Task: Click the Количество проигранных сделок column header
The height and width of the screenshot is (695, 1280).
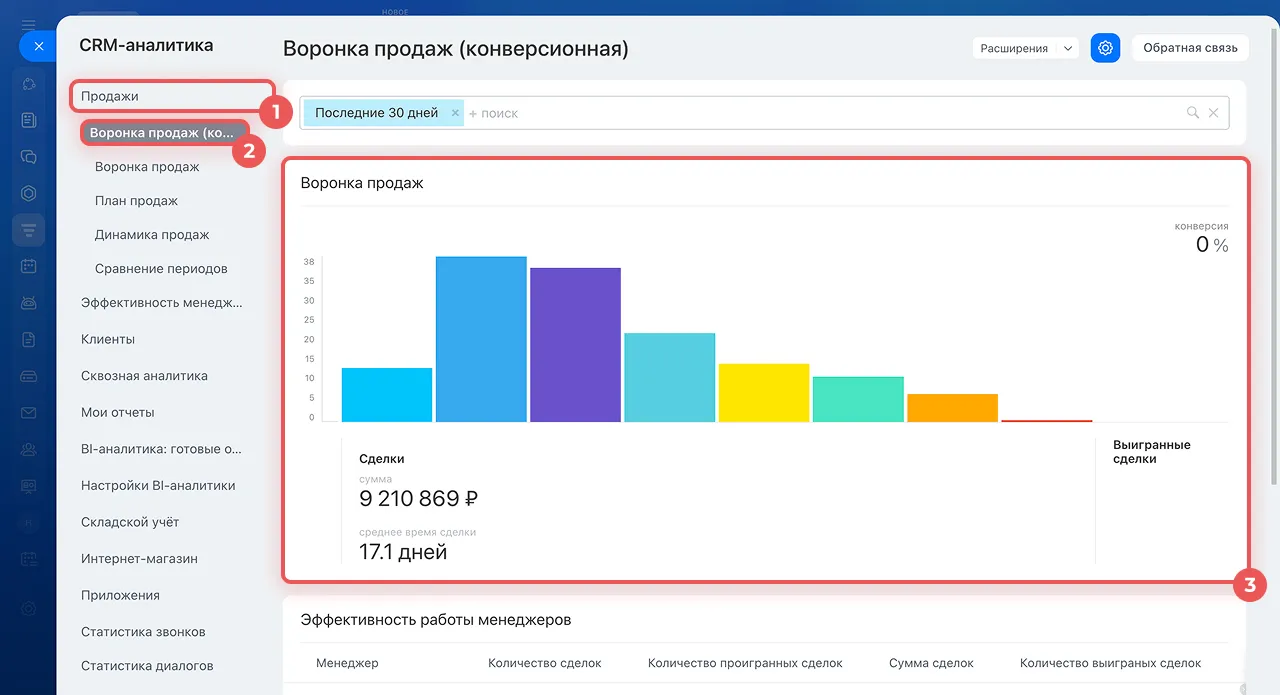Action: click(745, 663)
